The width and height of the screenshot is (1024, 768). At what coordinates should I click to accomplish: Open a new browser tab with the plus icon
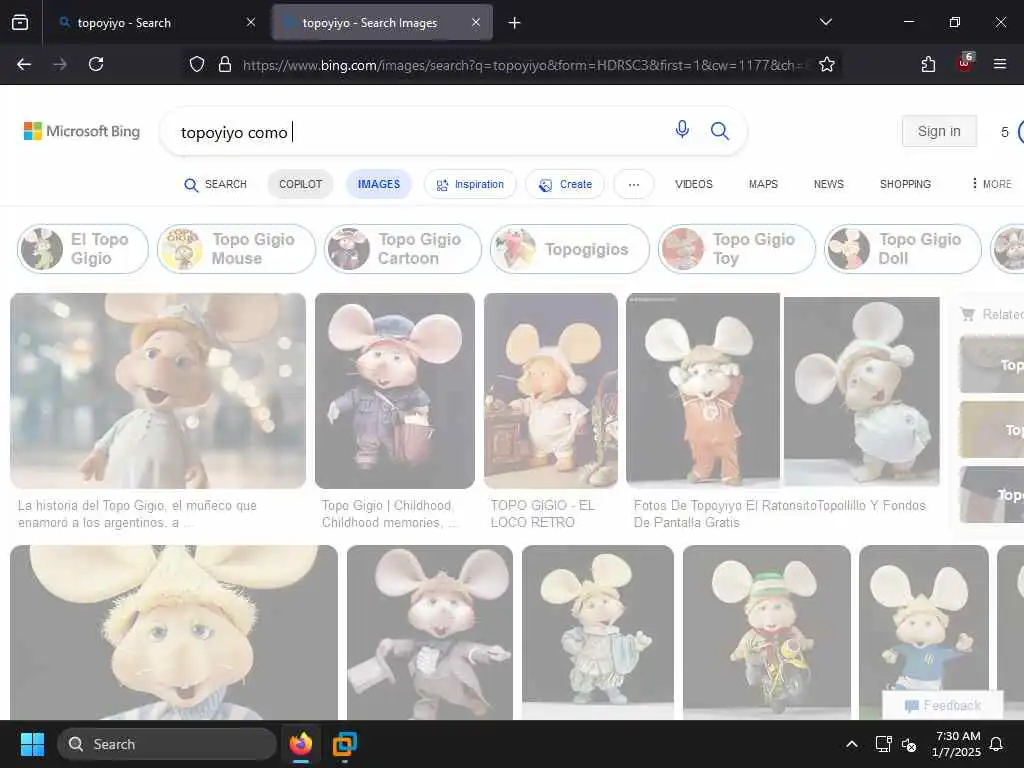(515, 23)
